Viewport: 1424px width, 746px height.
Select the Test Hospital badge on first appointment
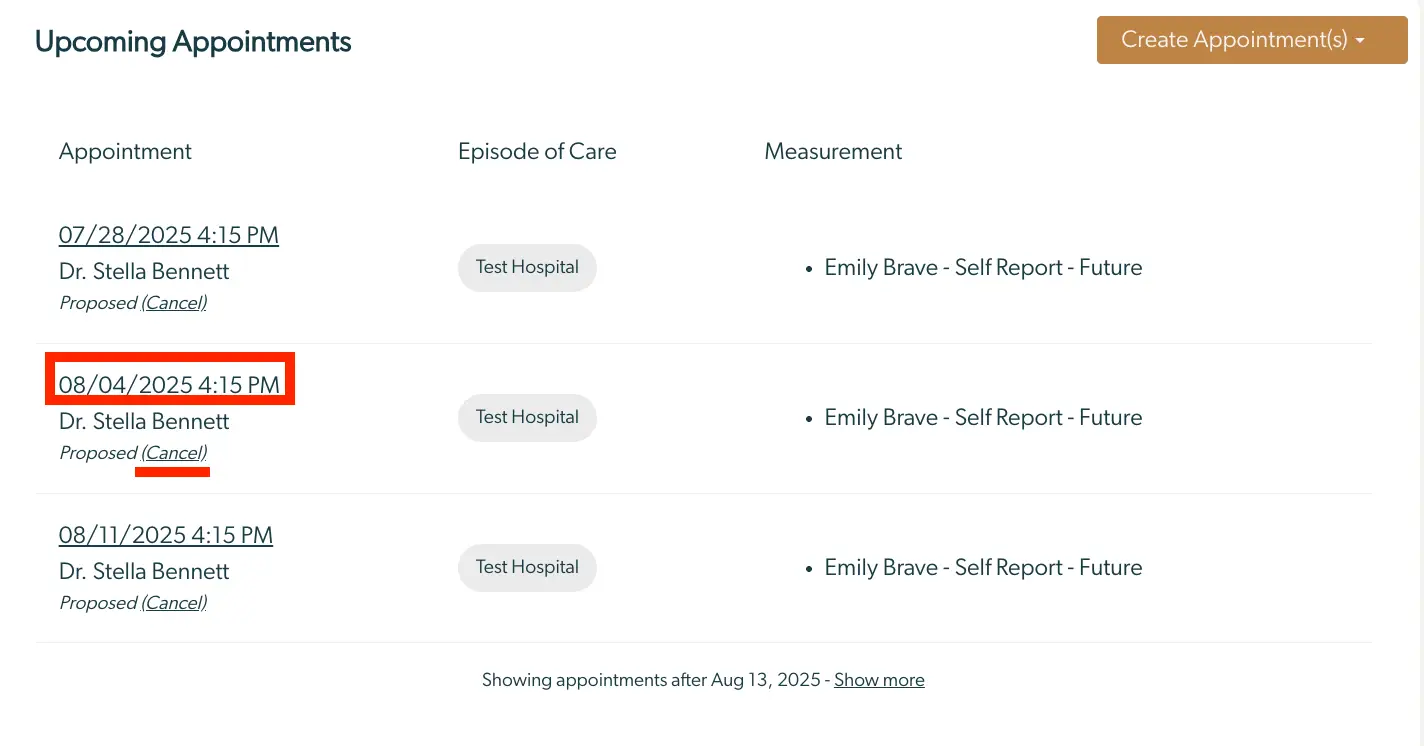[527, 267]
